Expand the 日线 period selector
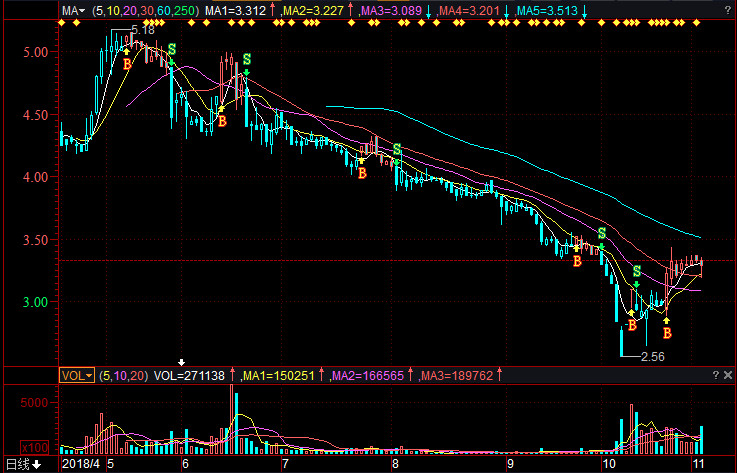 pyautogui.click(x=24, y=464)
